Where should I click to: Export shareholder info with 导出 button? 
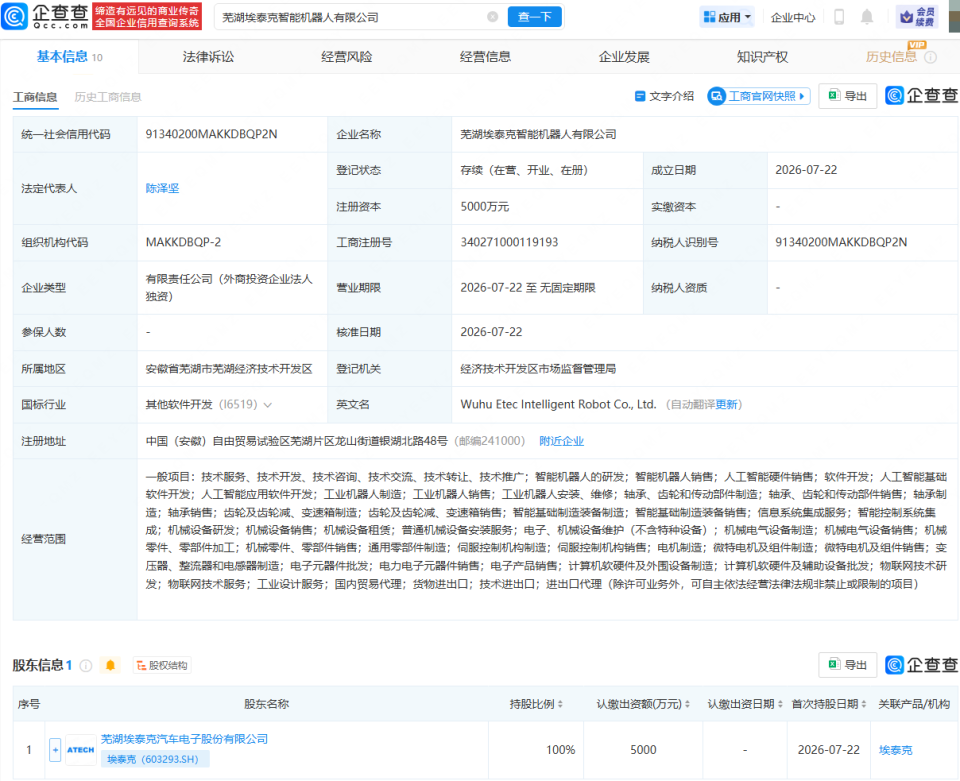pyautogui.click(x=847, y=665)
